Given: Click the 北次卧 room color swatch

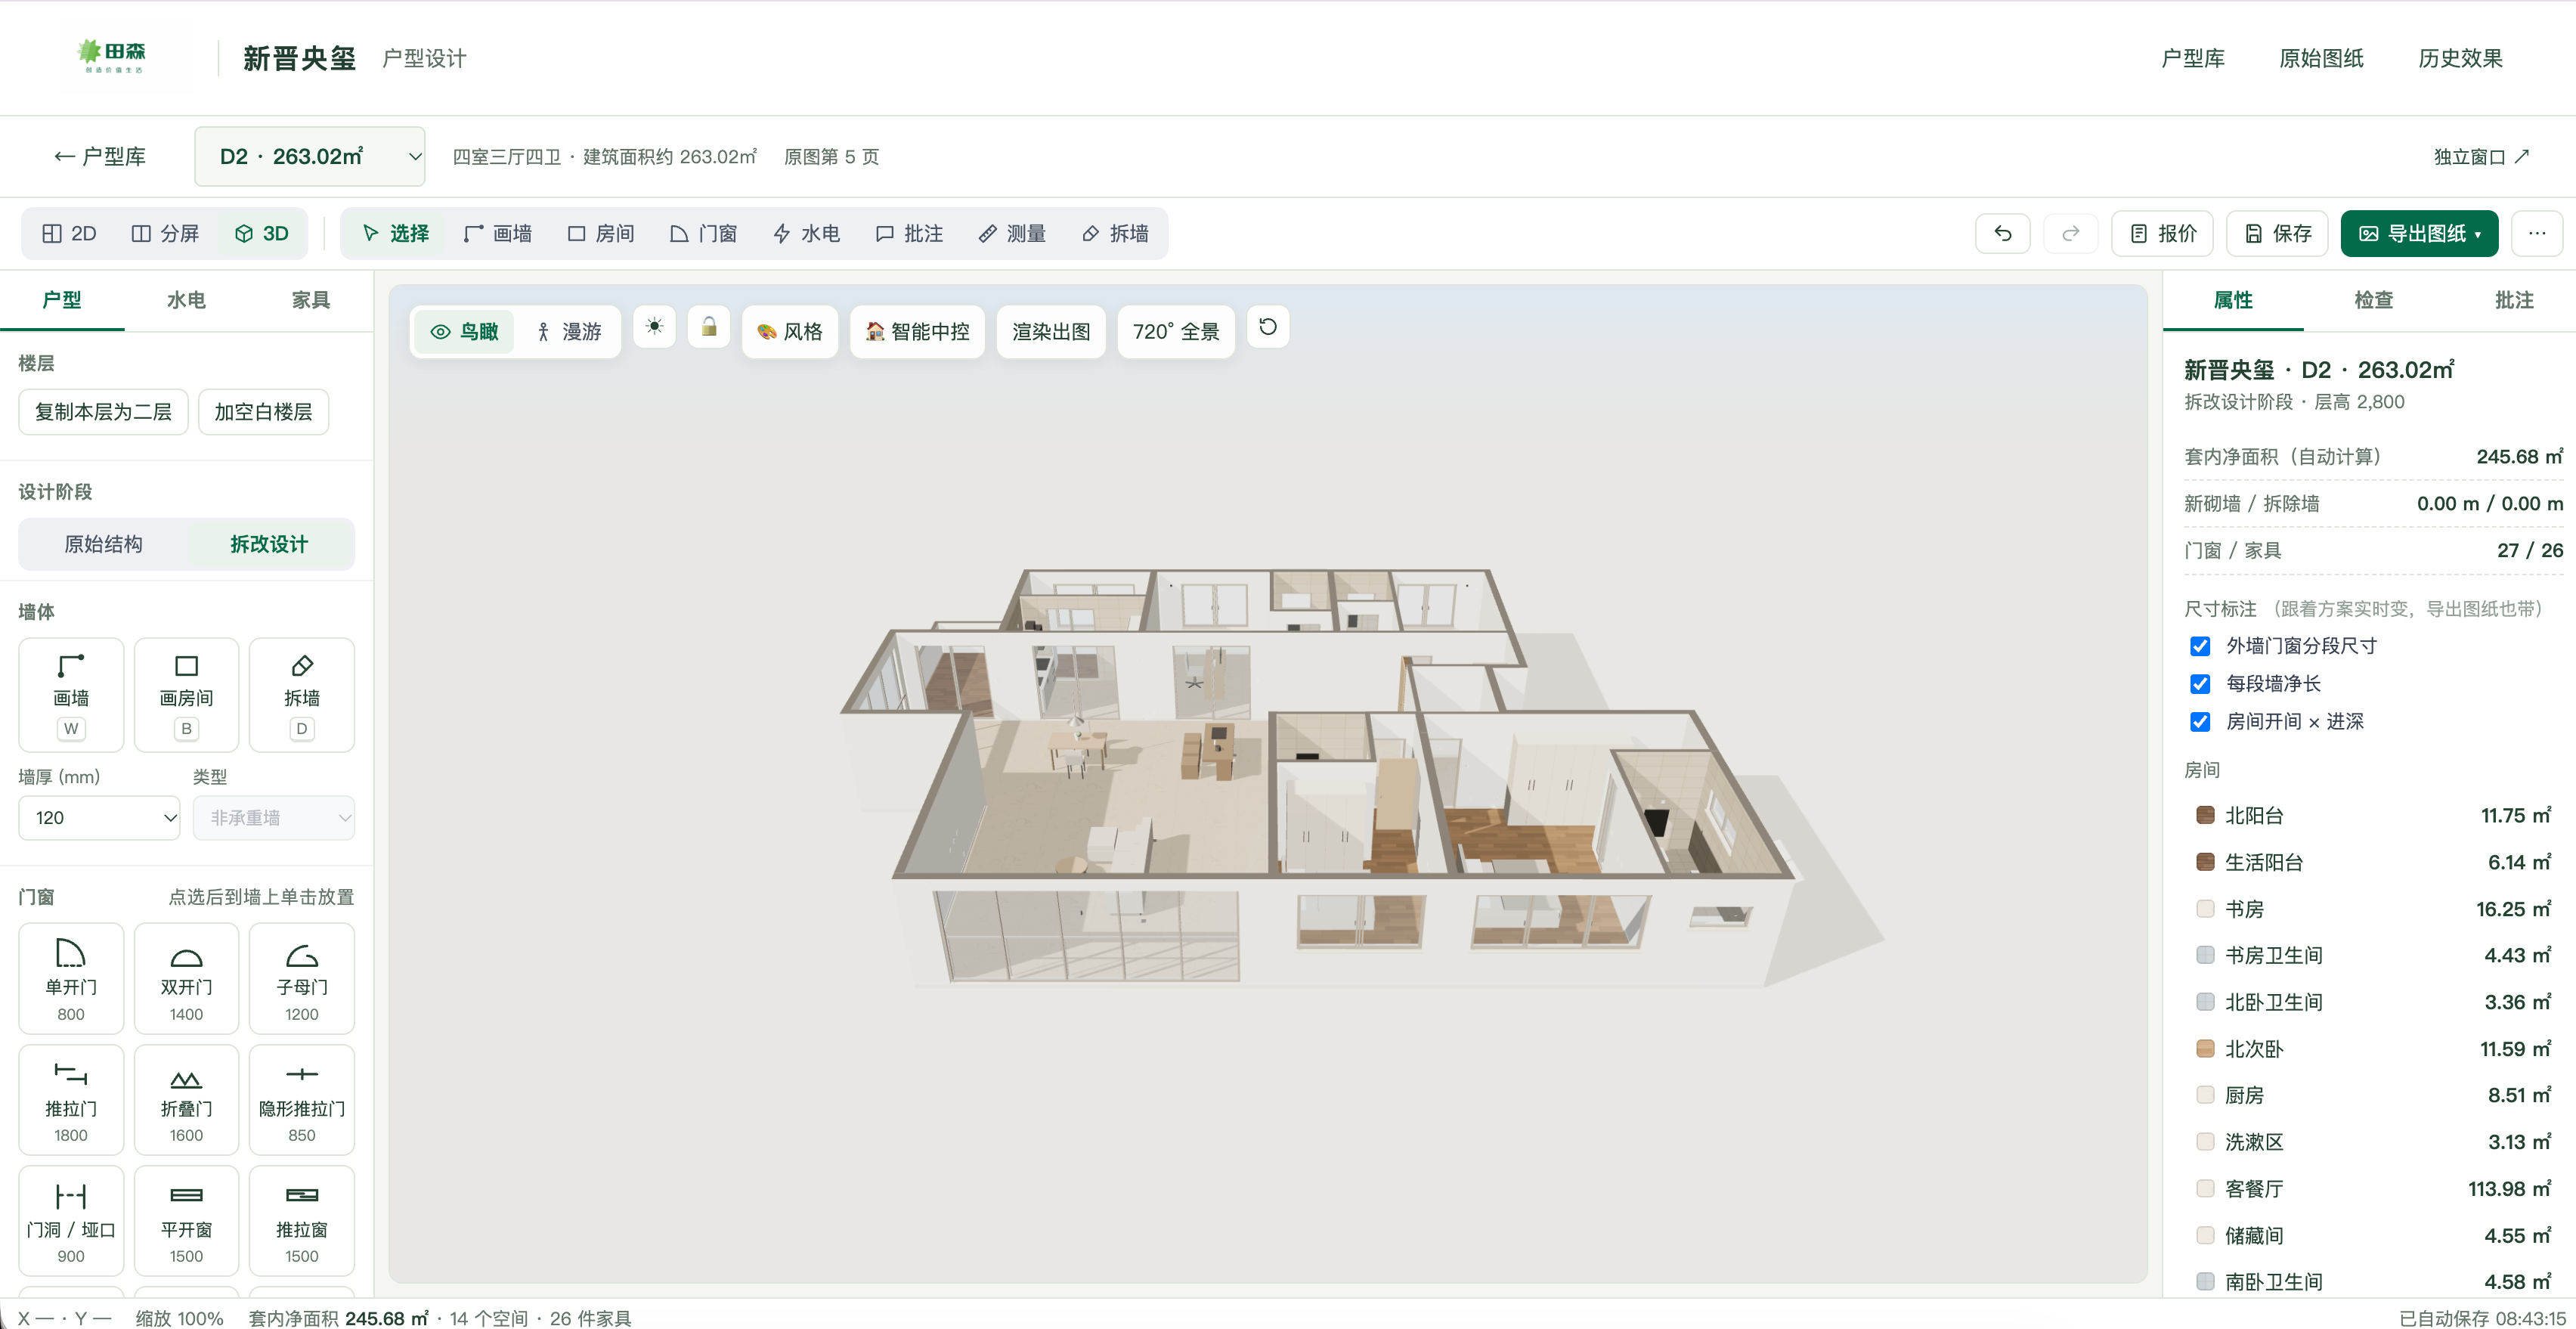Looking at the screenshot, I should [2205, 1049].
